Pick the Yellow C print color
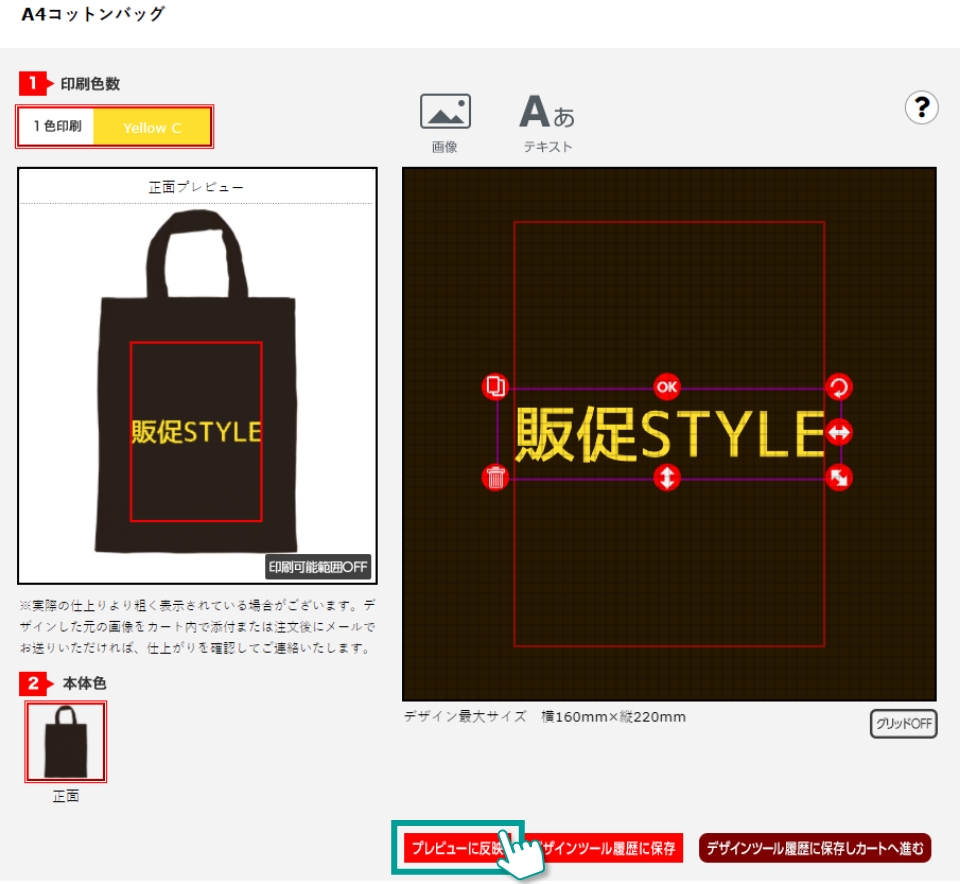960x884 pixels. point(152,127)
